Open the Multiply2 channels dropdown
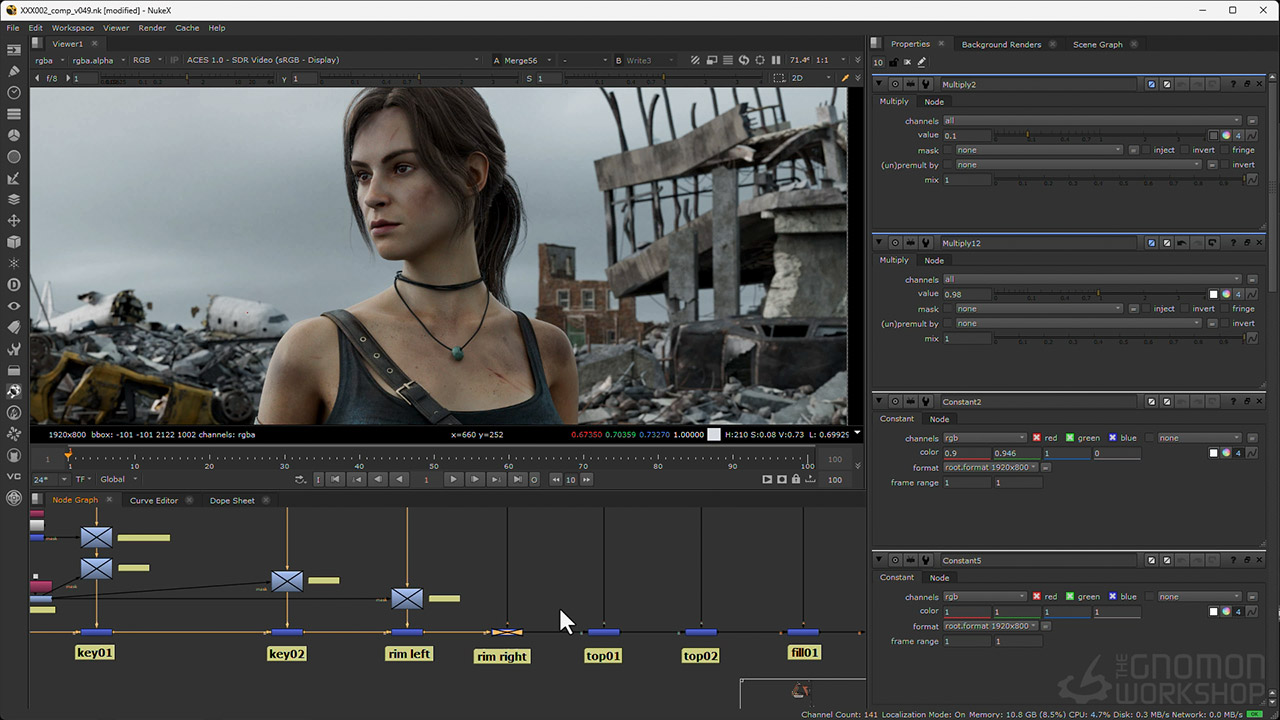 click(x=1091, y=121)
